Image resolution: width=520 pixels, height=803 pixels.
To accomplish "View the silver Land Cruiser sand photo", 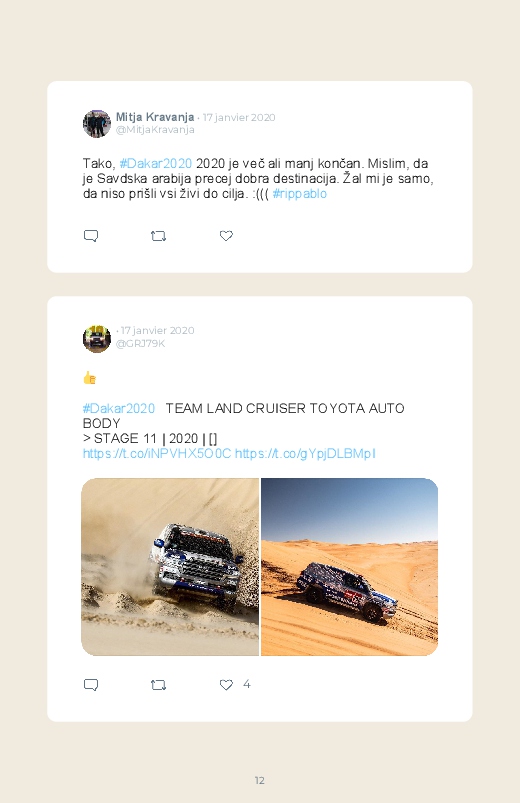I will 170,567.
